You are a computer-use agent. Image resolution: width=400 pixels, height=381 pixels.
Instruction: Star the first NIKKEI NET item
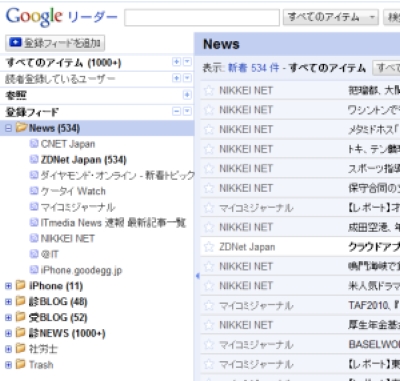(209, 90)
